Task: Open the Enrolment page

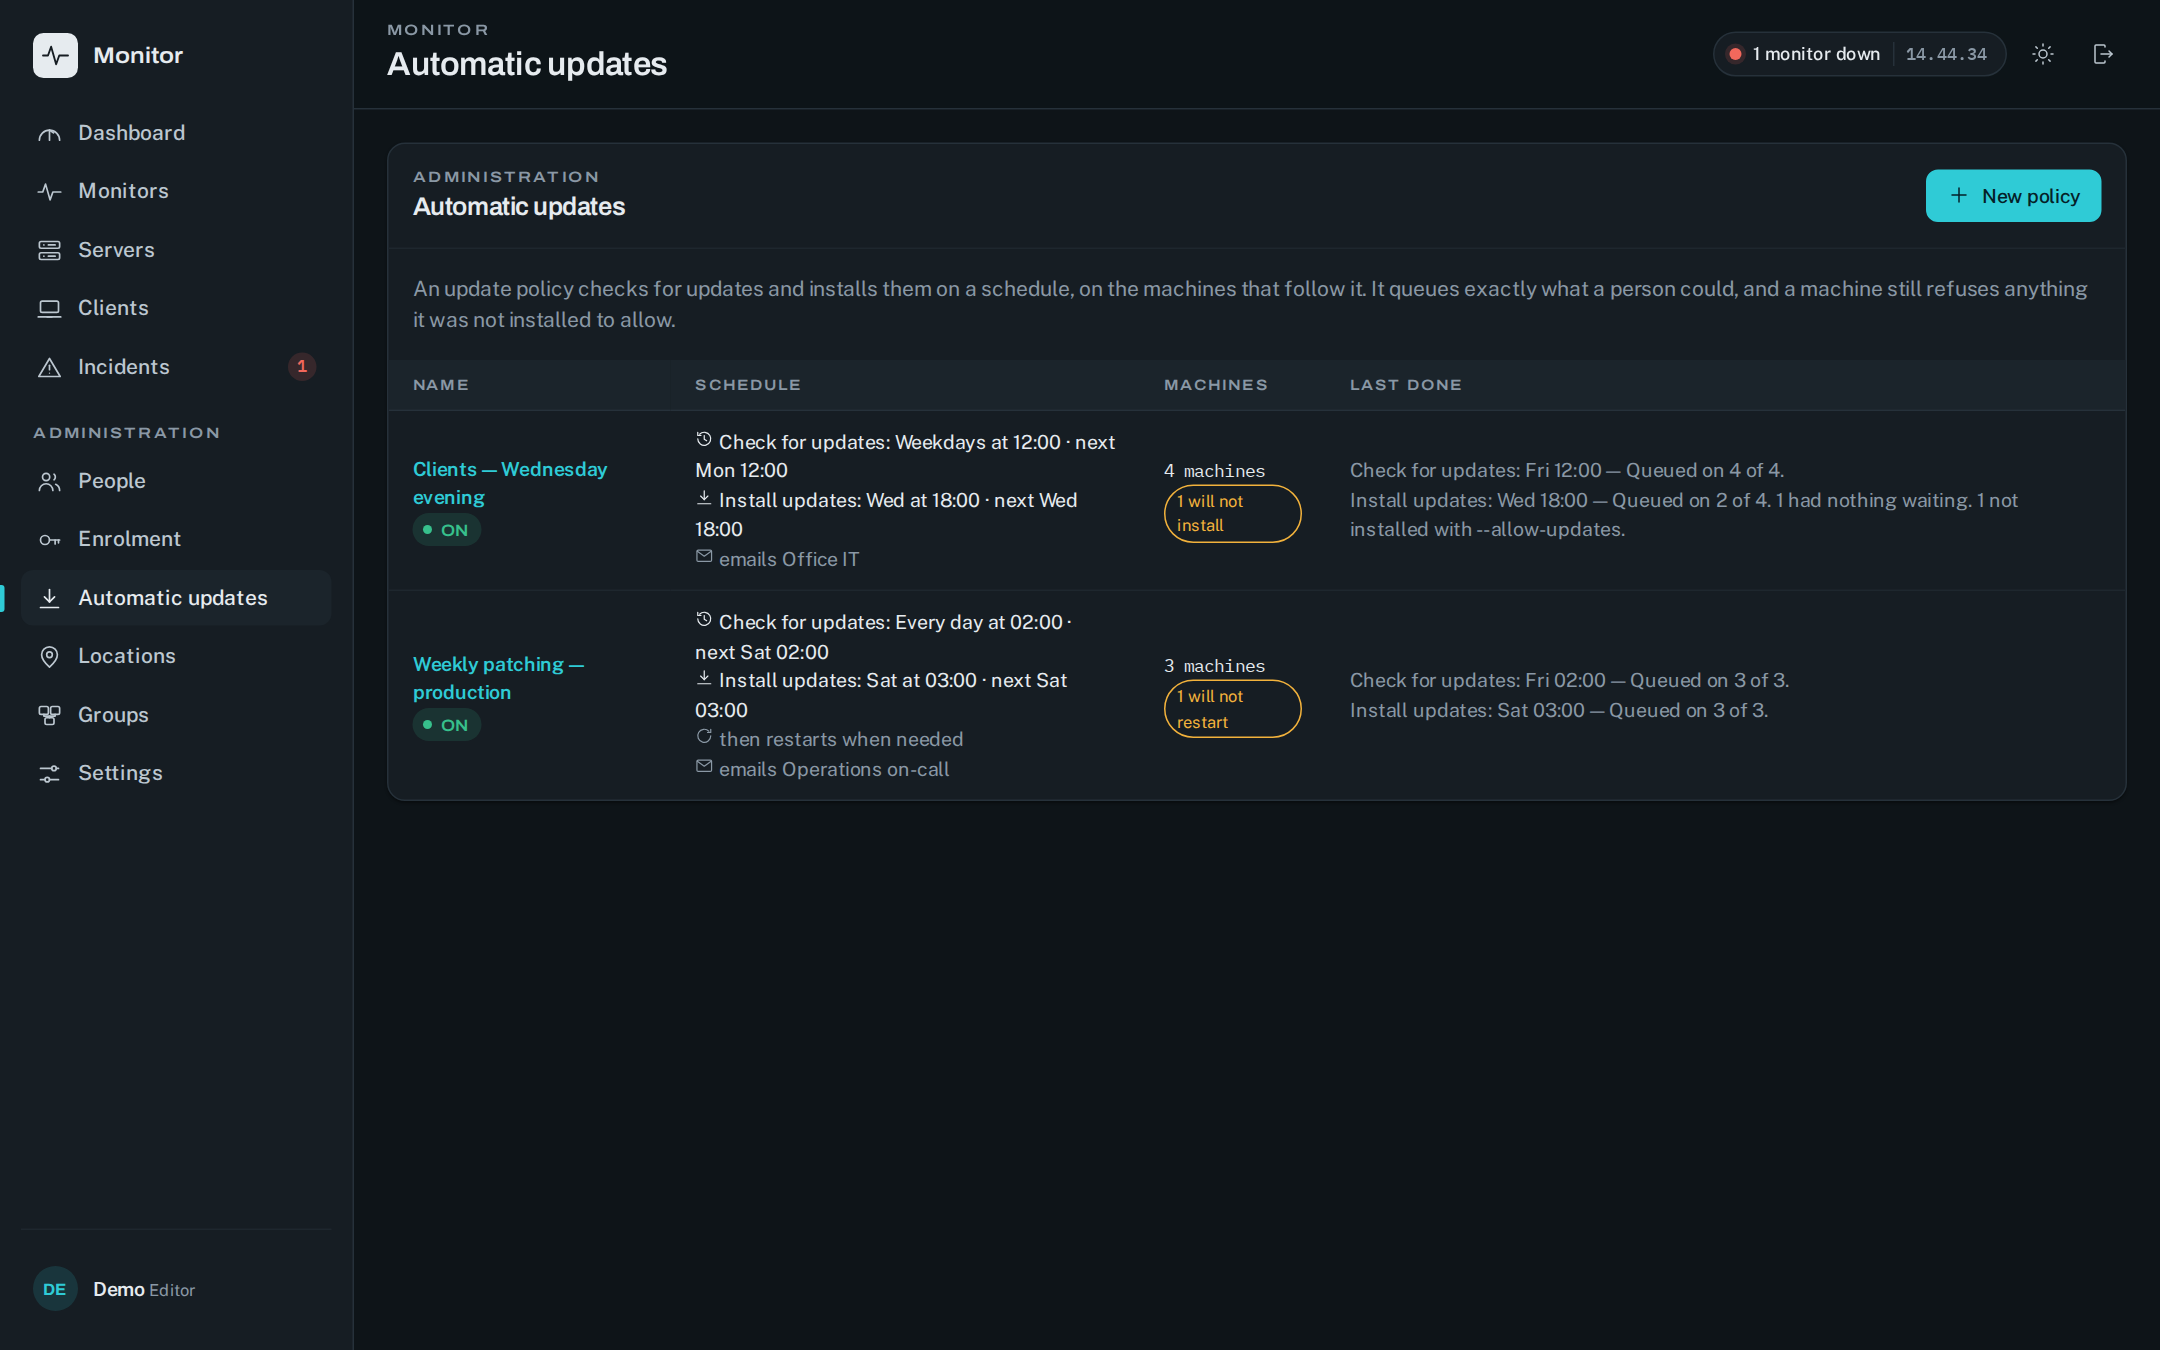Action: point(176,540)
